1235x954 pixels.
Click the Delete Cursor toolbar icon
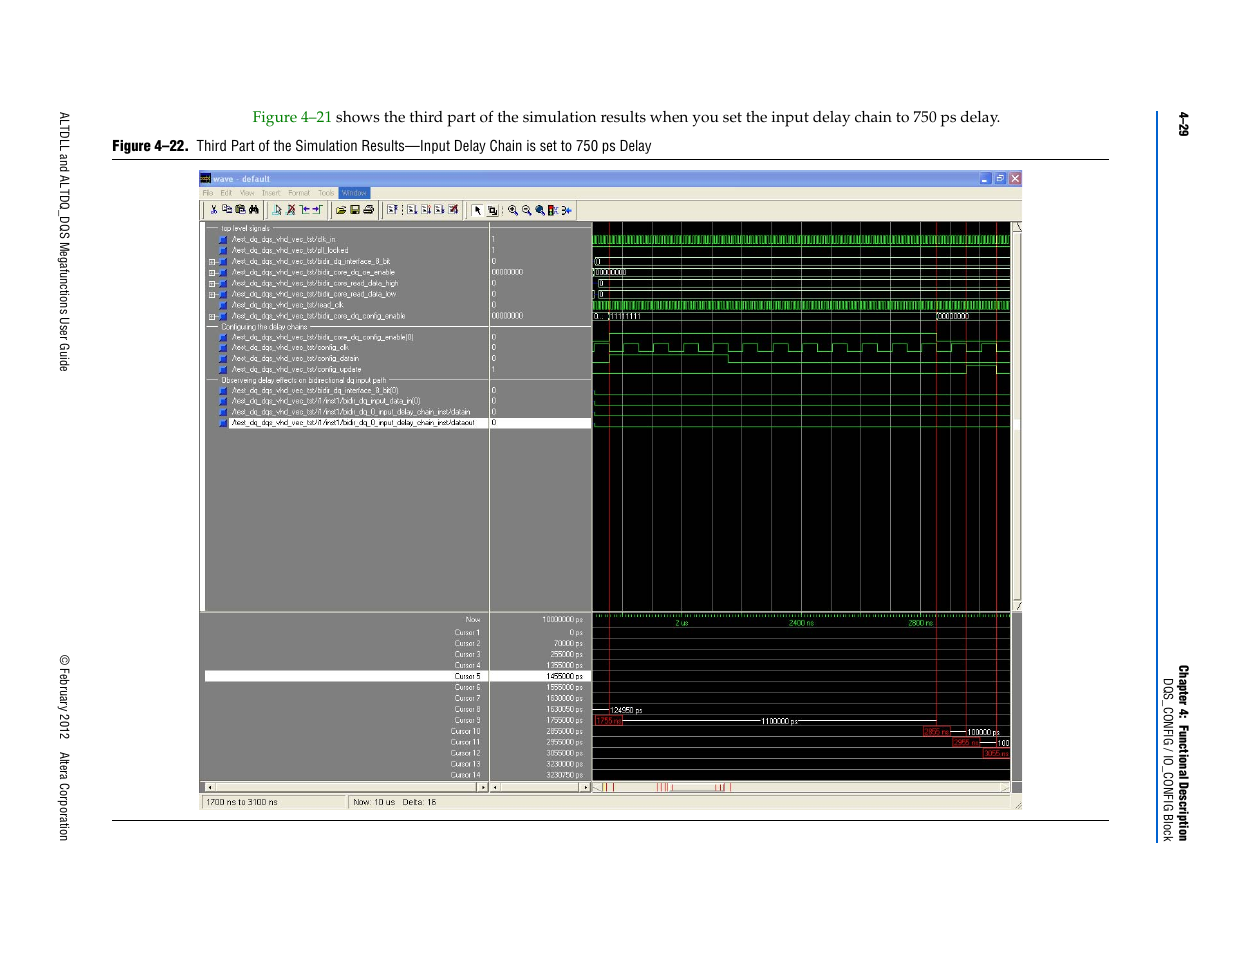291,210
